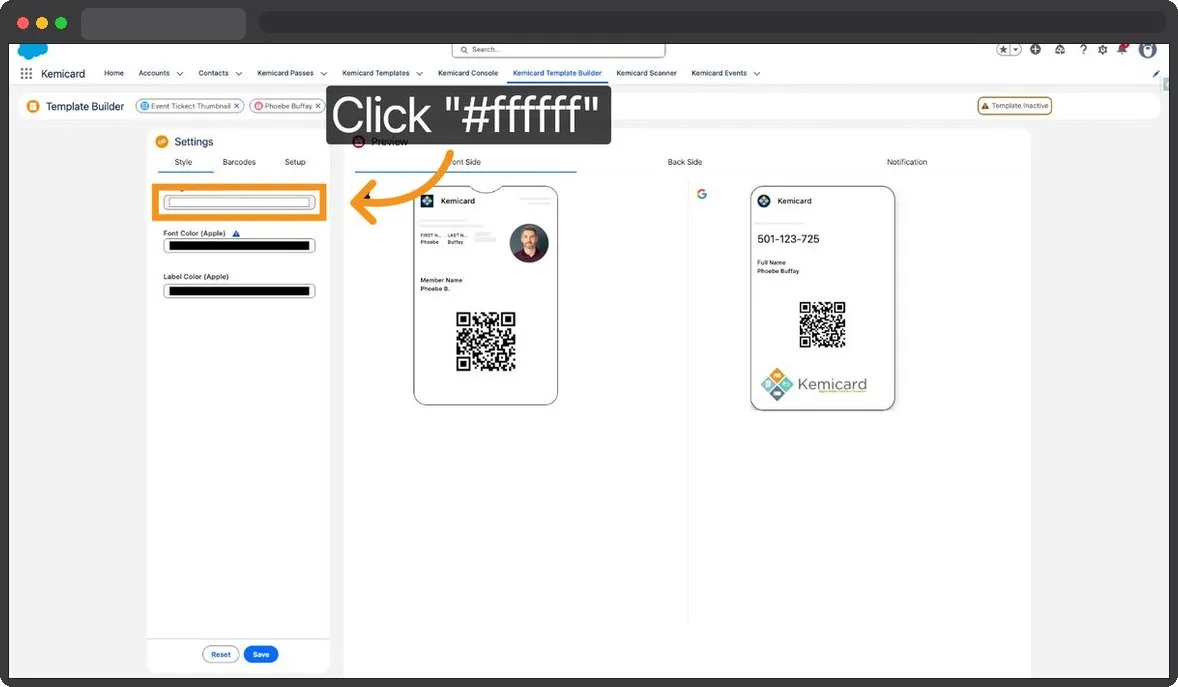Image resolution: width=1178 pixels, height=687 pixels.
Task: Switch to the Barcodes settings tab
Action: 239,162
